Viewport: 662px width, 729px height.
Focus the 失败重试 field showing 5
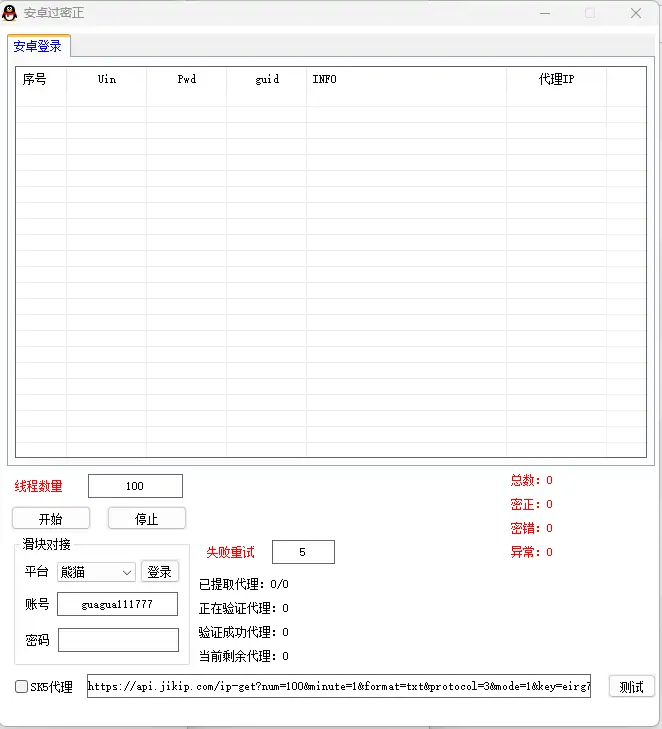tap(303, 552)
